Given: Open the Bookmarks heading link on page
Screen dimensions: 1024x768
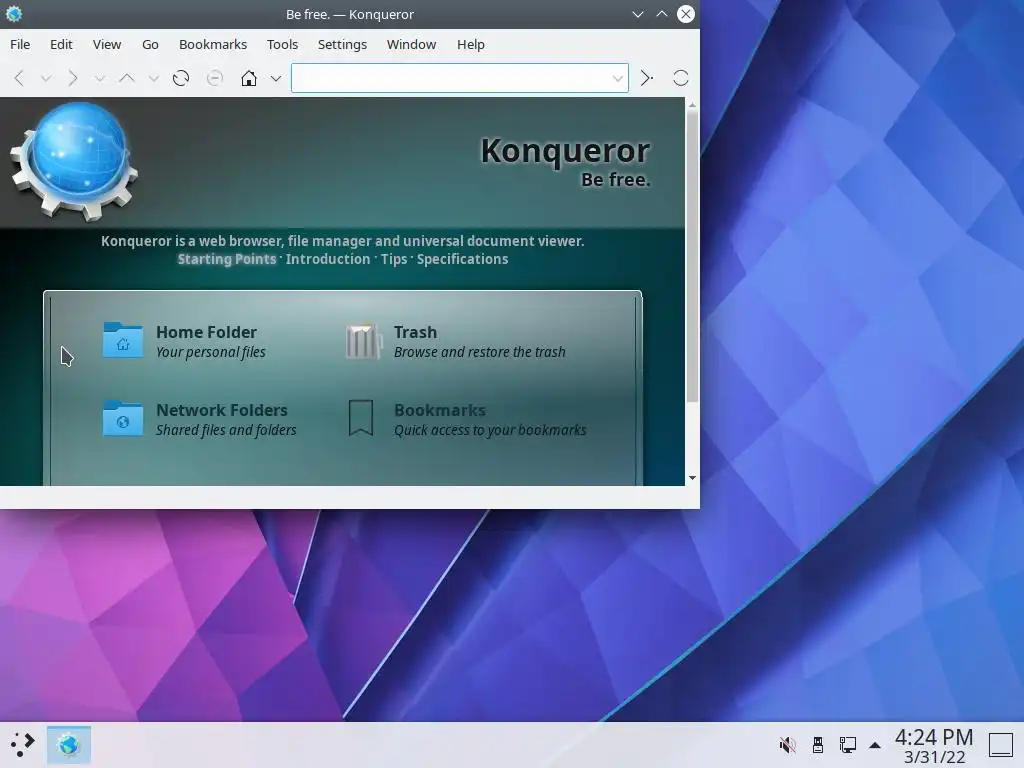Looking at the screenshot, I should tap(440, 410).
